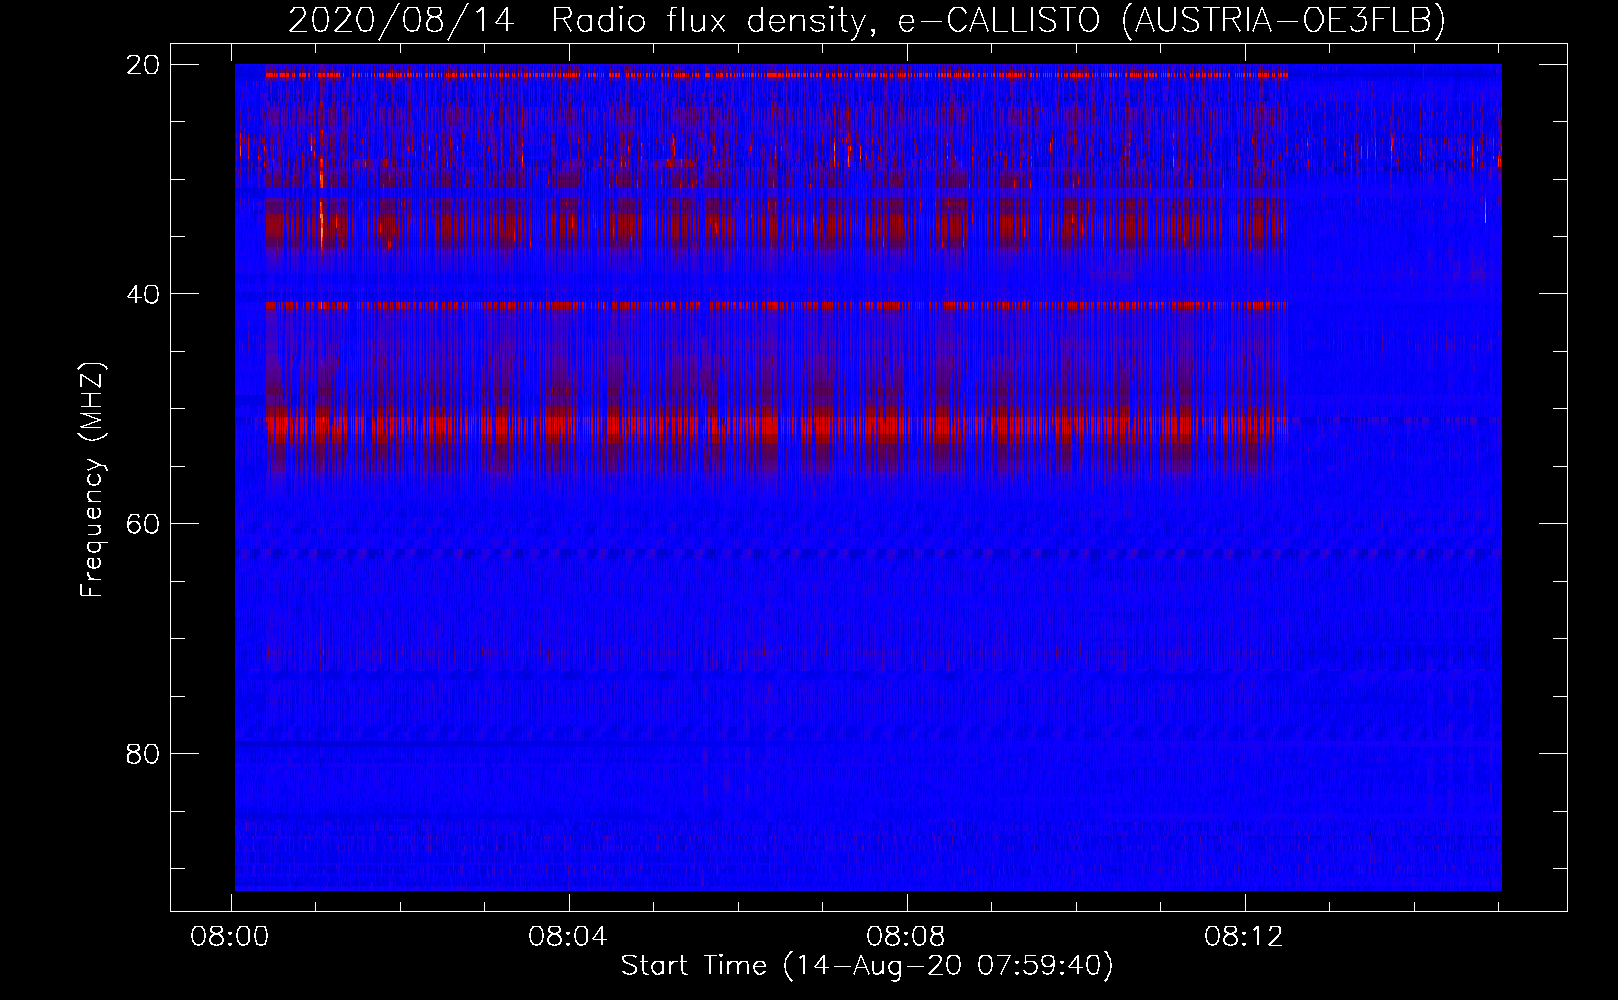Viewport: 1618px width, 1000px height.
Task: Click the 08:00 time tick label
Action: [x=230, y=936]
